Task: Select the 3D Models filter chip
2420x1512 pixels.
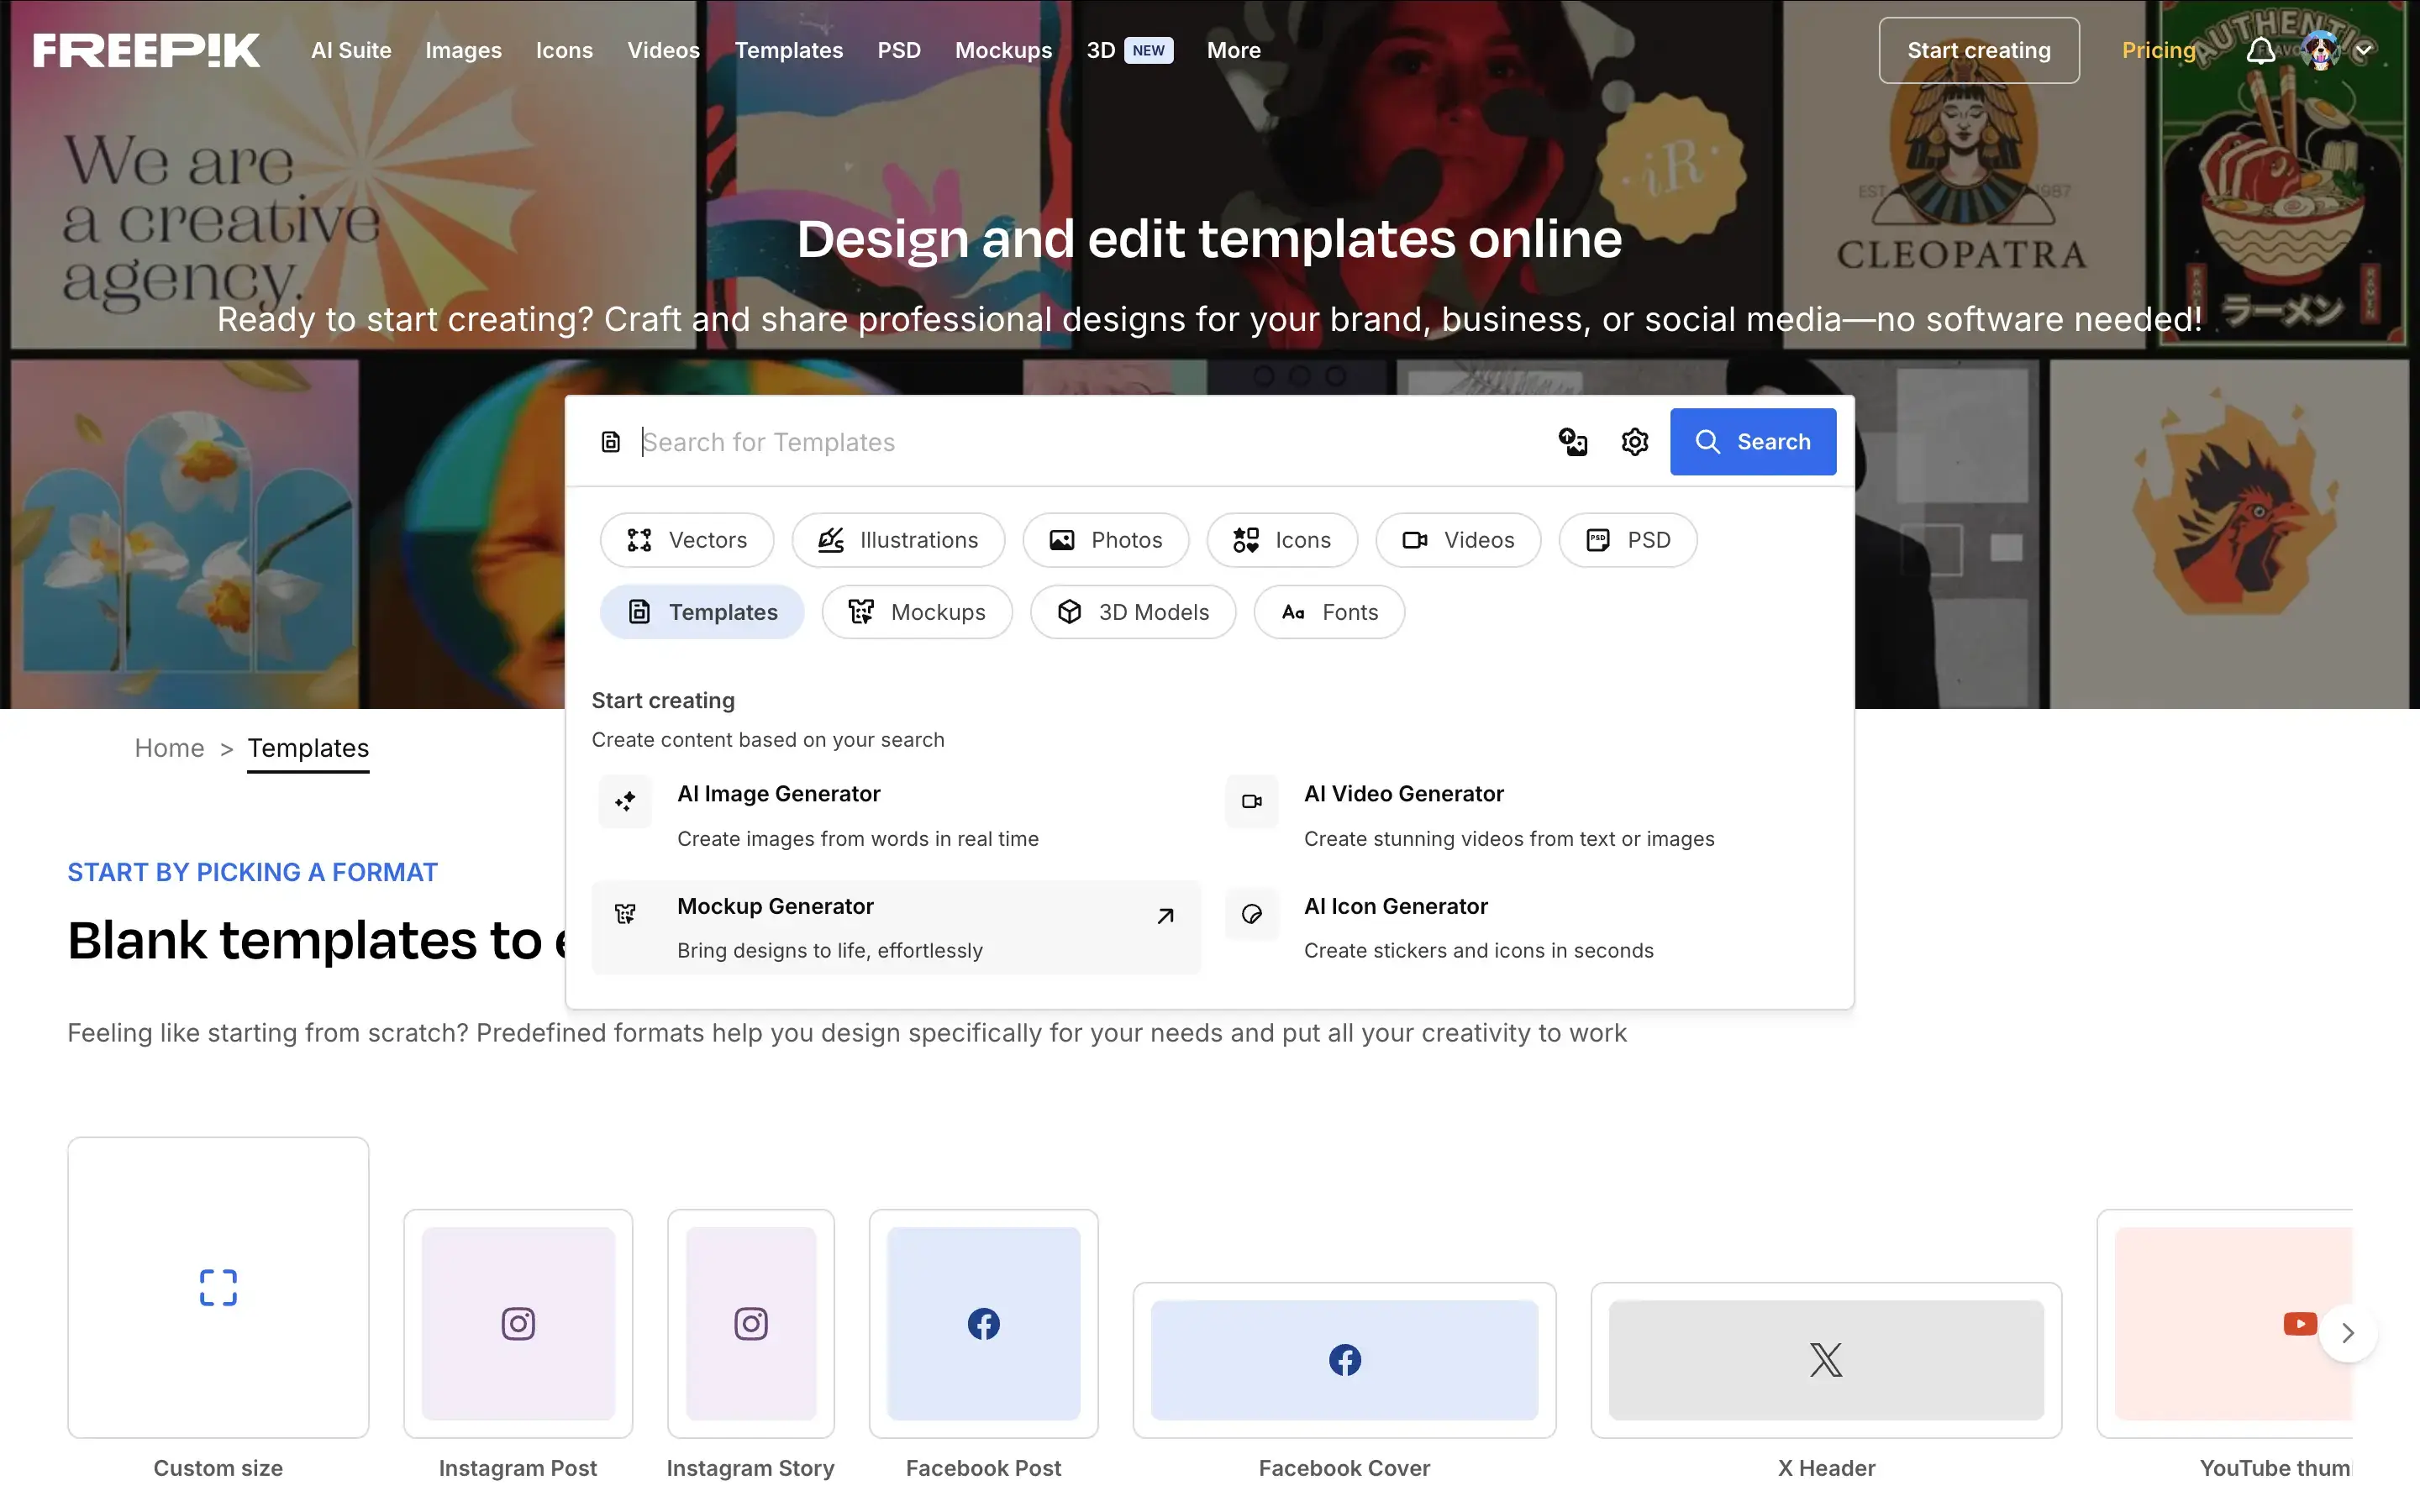Action: 1133,612
